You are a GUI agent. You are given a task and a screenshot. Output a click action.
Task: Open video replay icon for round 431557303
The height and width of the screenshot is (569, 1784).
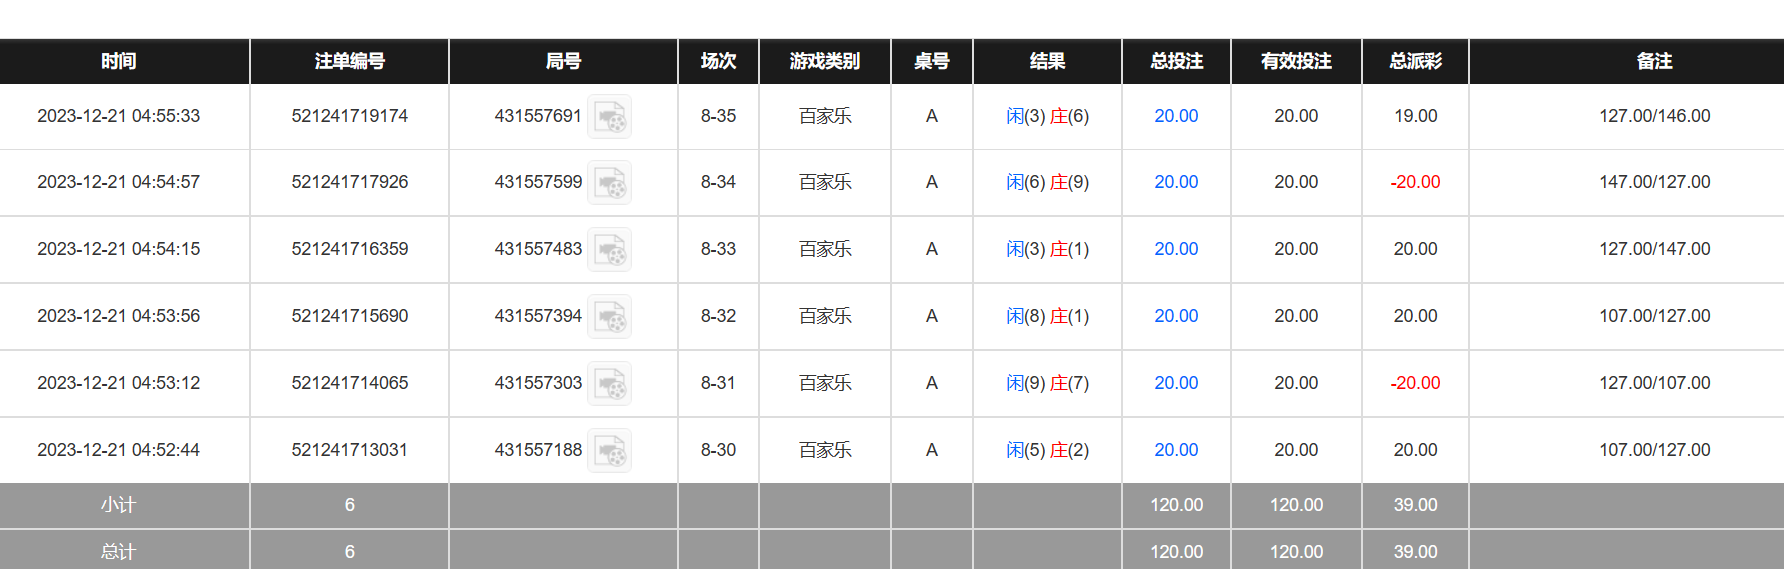coord(609,384)
